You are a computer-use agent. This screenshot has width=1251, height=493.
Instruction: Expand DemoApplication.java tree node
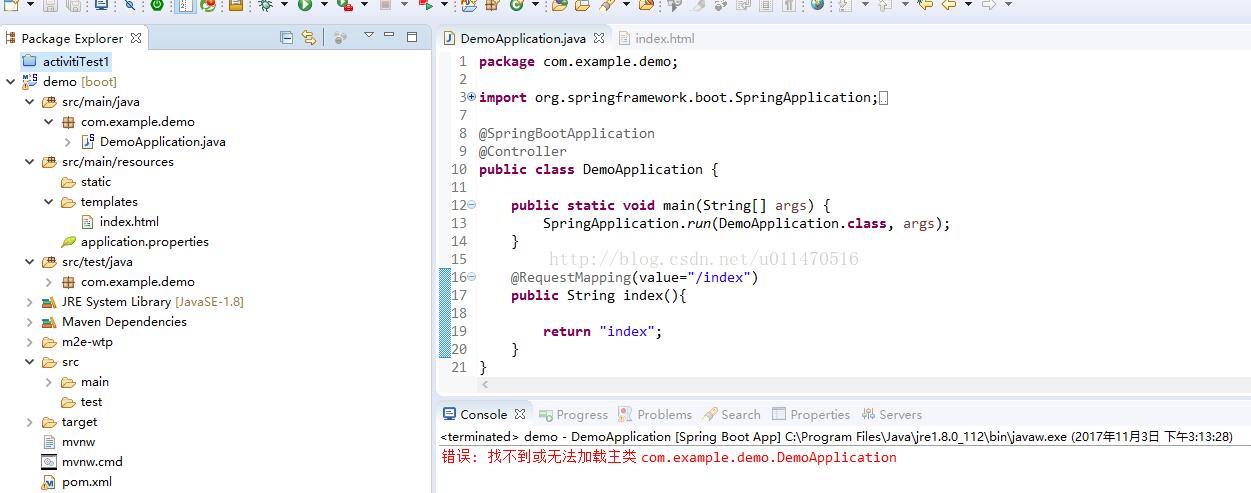68,142
